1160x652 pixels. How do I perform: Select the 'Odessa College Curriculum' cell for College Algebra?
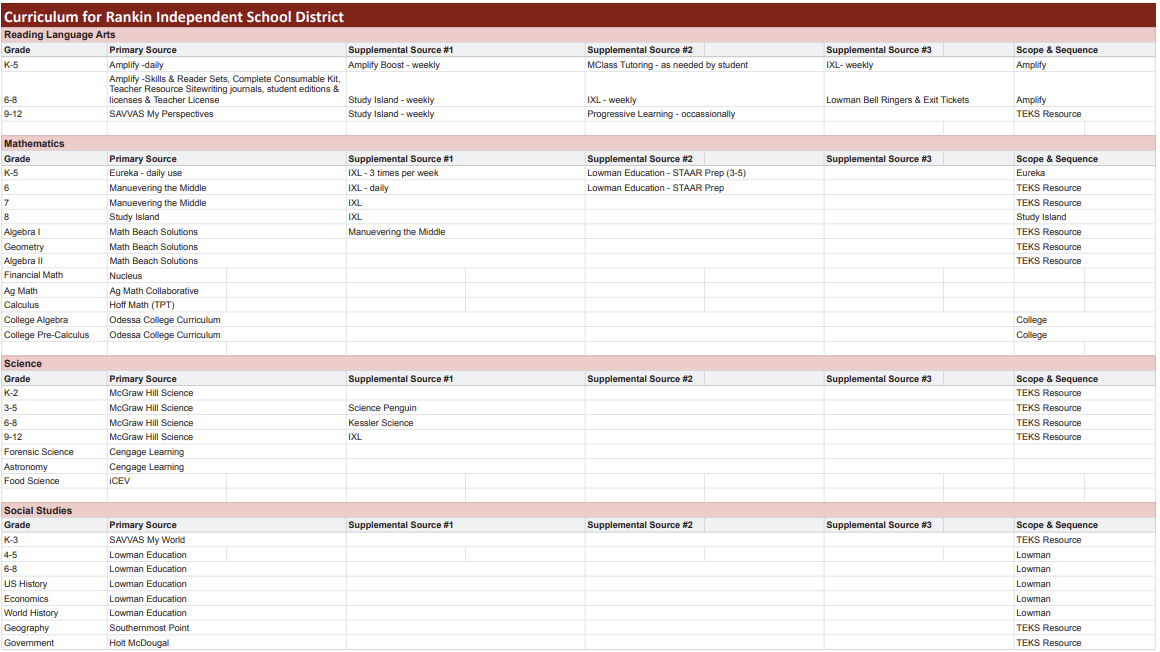[164, 320]
